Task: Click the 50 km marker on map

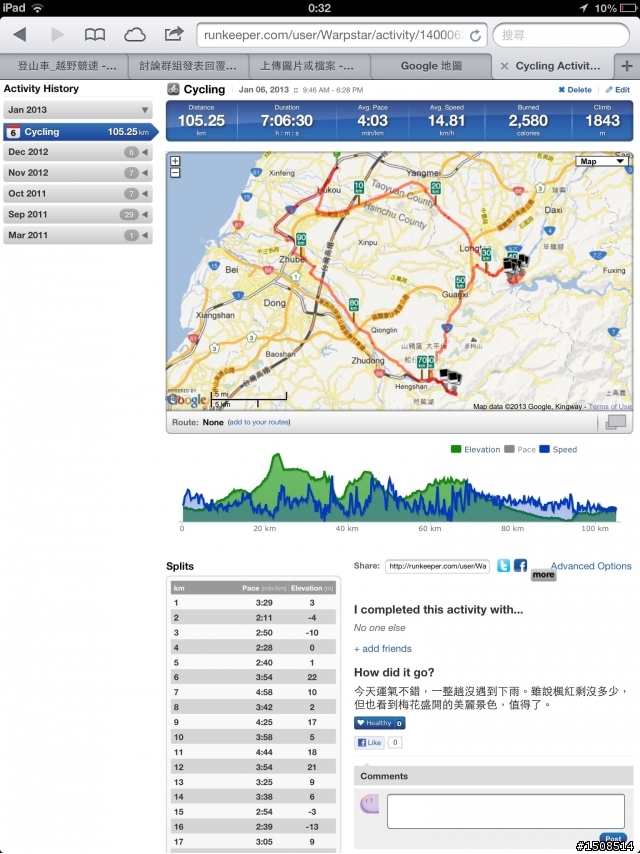Action: [x=460, y=282]
